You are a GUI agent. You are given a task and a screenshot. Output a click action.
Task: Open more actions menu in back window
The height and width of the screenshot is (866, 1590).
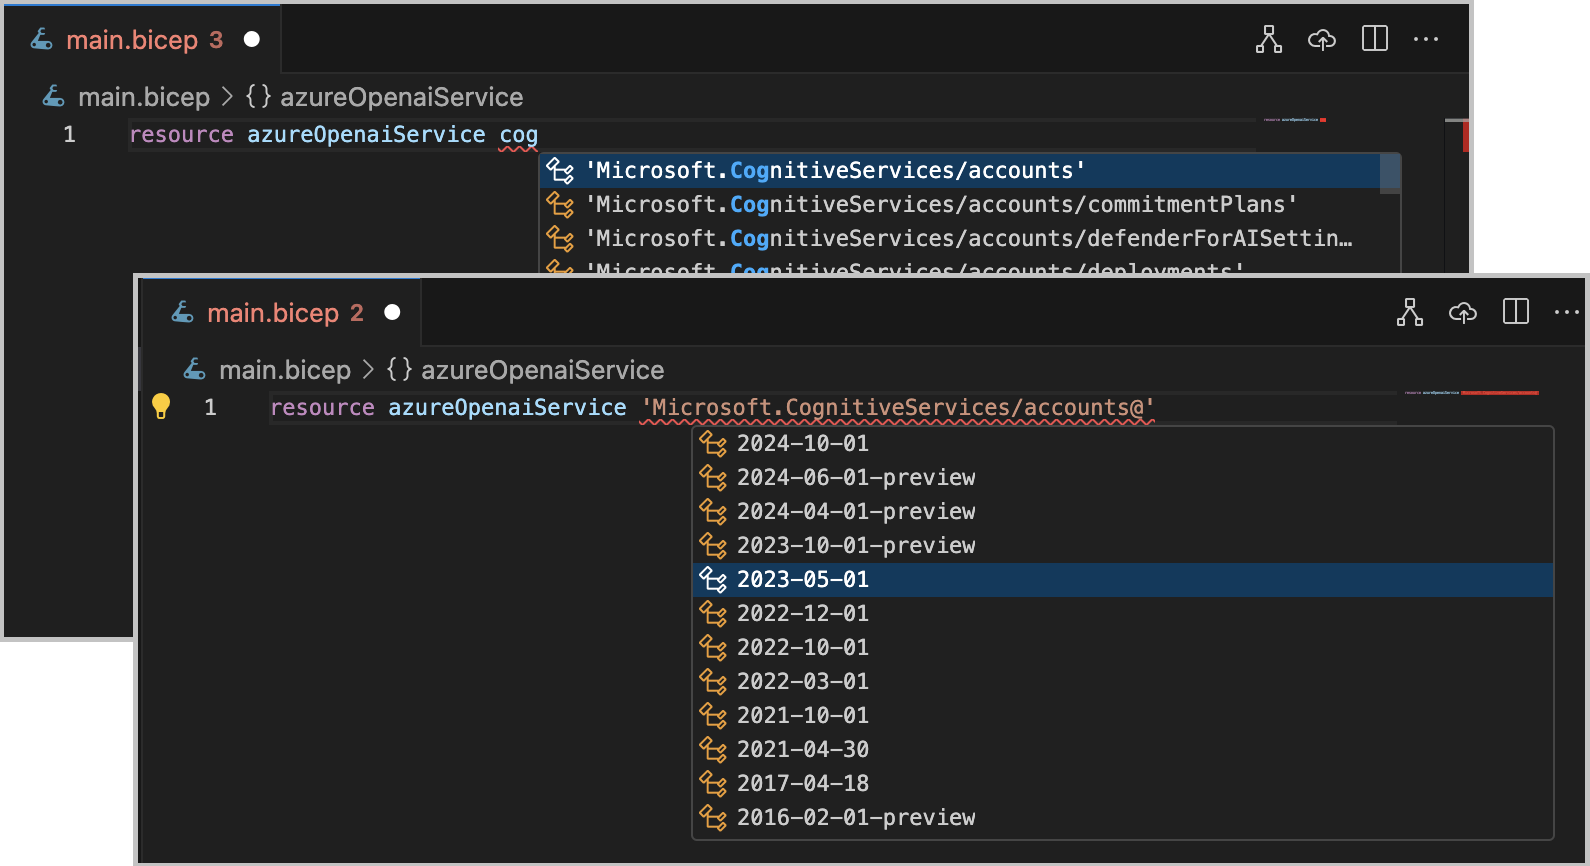click(1426, 39)
